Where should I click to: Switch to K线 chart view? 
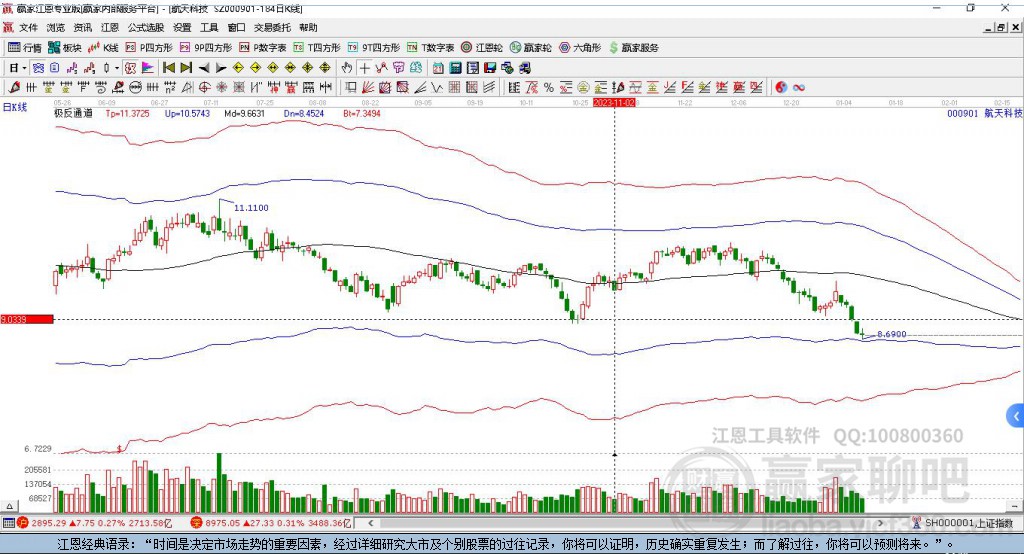pos(104,48)
